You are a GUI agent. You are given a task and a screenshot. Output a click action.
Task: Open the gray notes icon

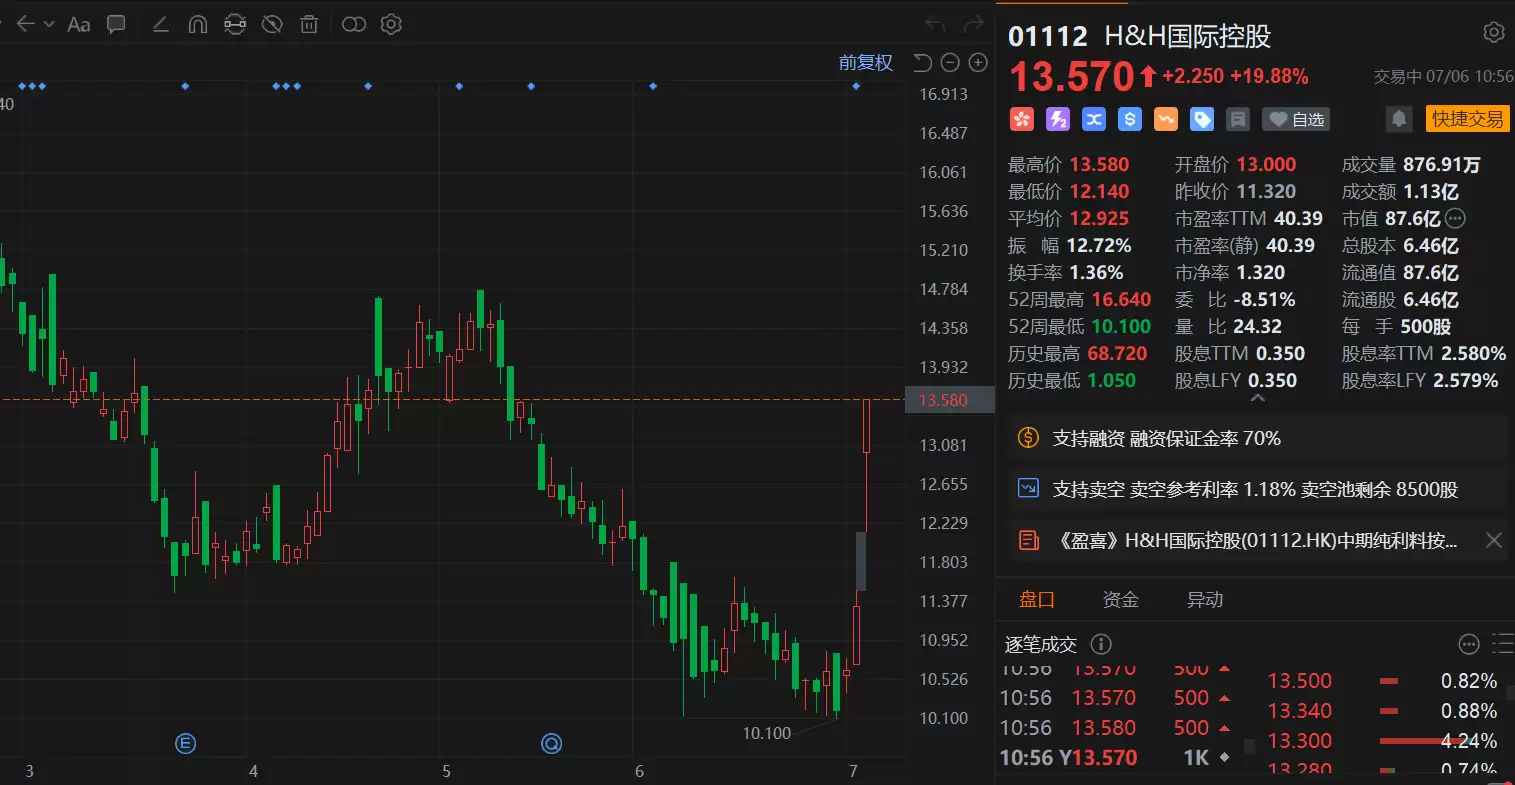click(1238, 120)
